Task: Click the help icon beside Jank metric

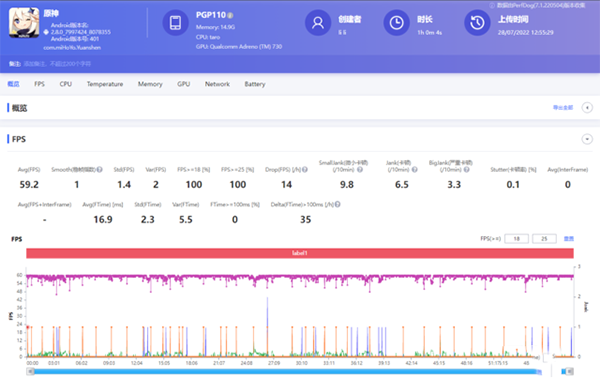Action: click(414, 169)
